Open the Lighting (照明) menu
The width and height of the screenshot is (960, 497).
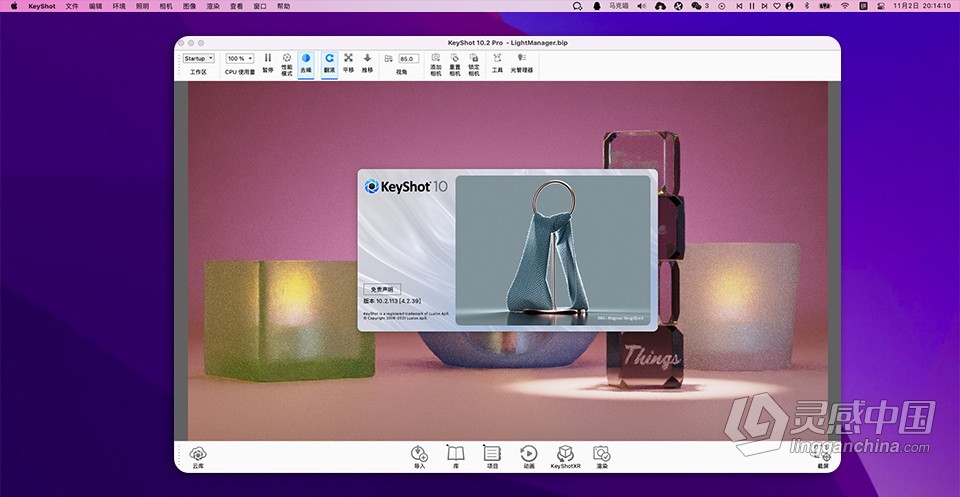(x=142, y=6)
